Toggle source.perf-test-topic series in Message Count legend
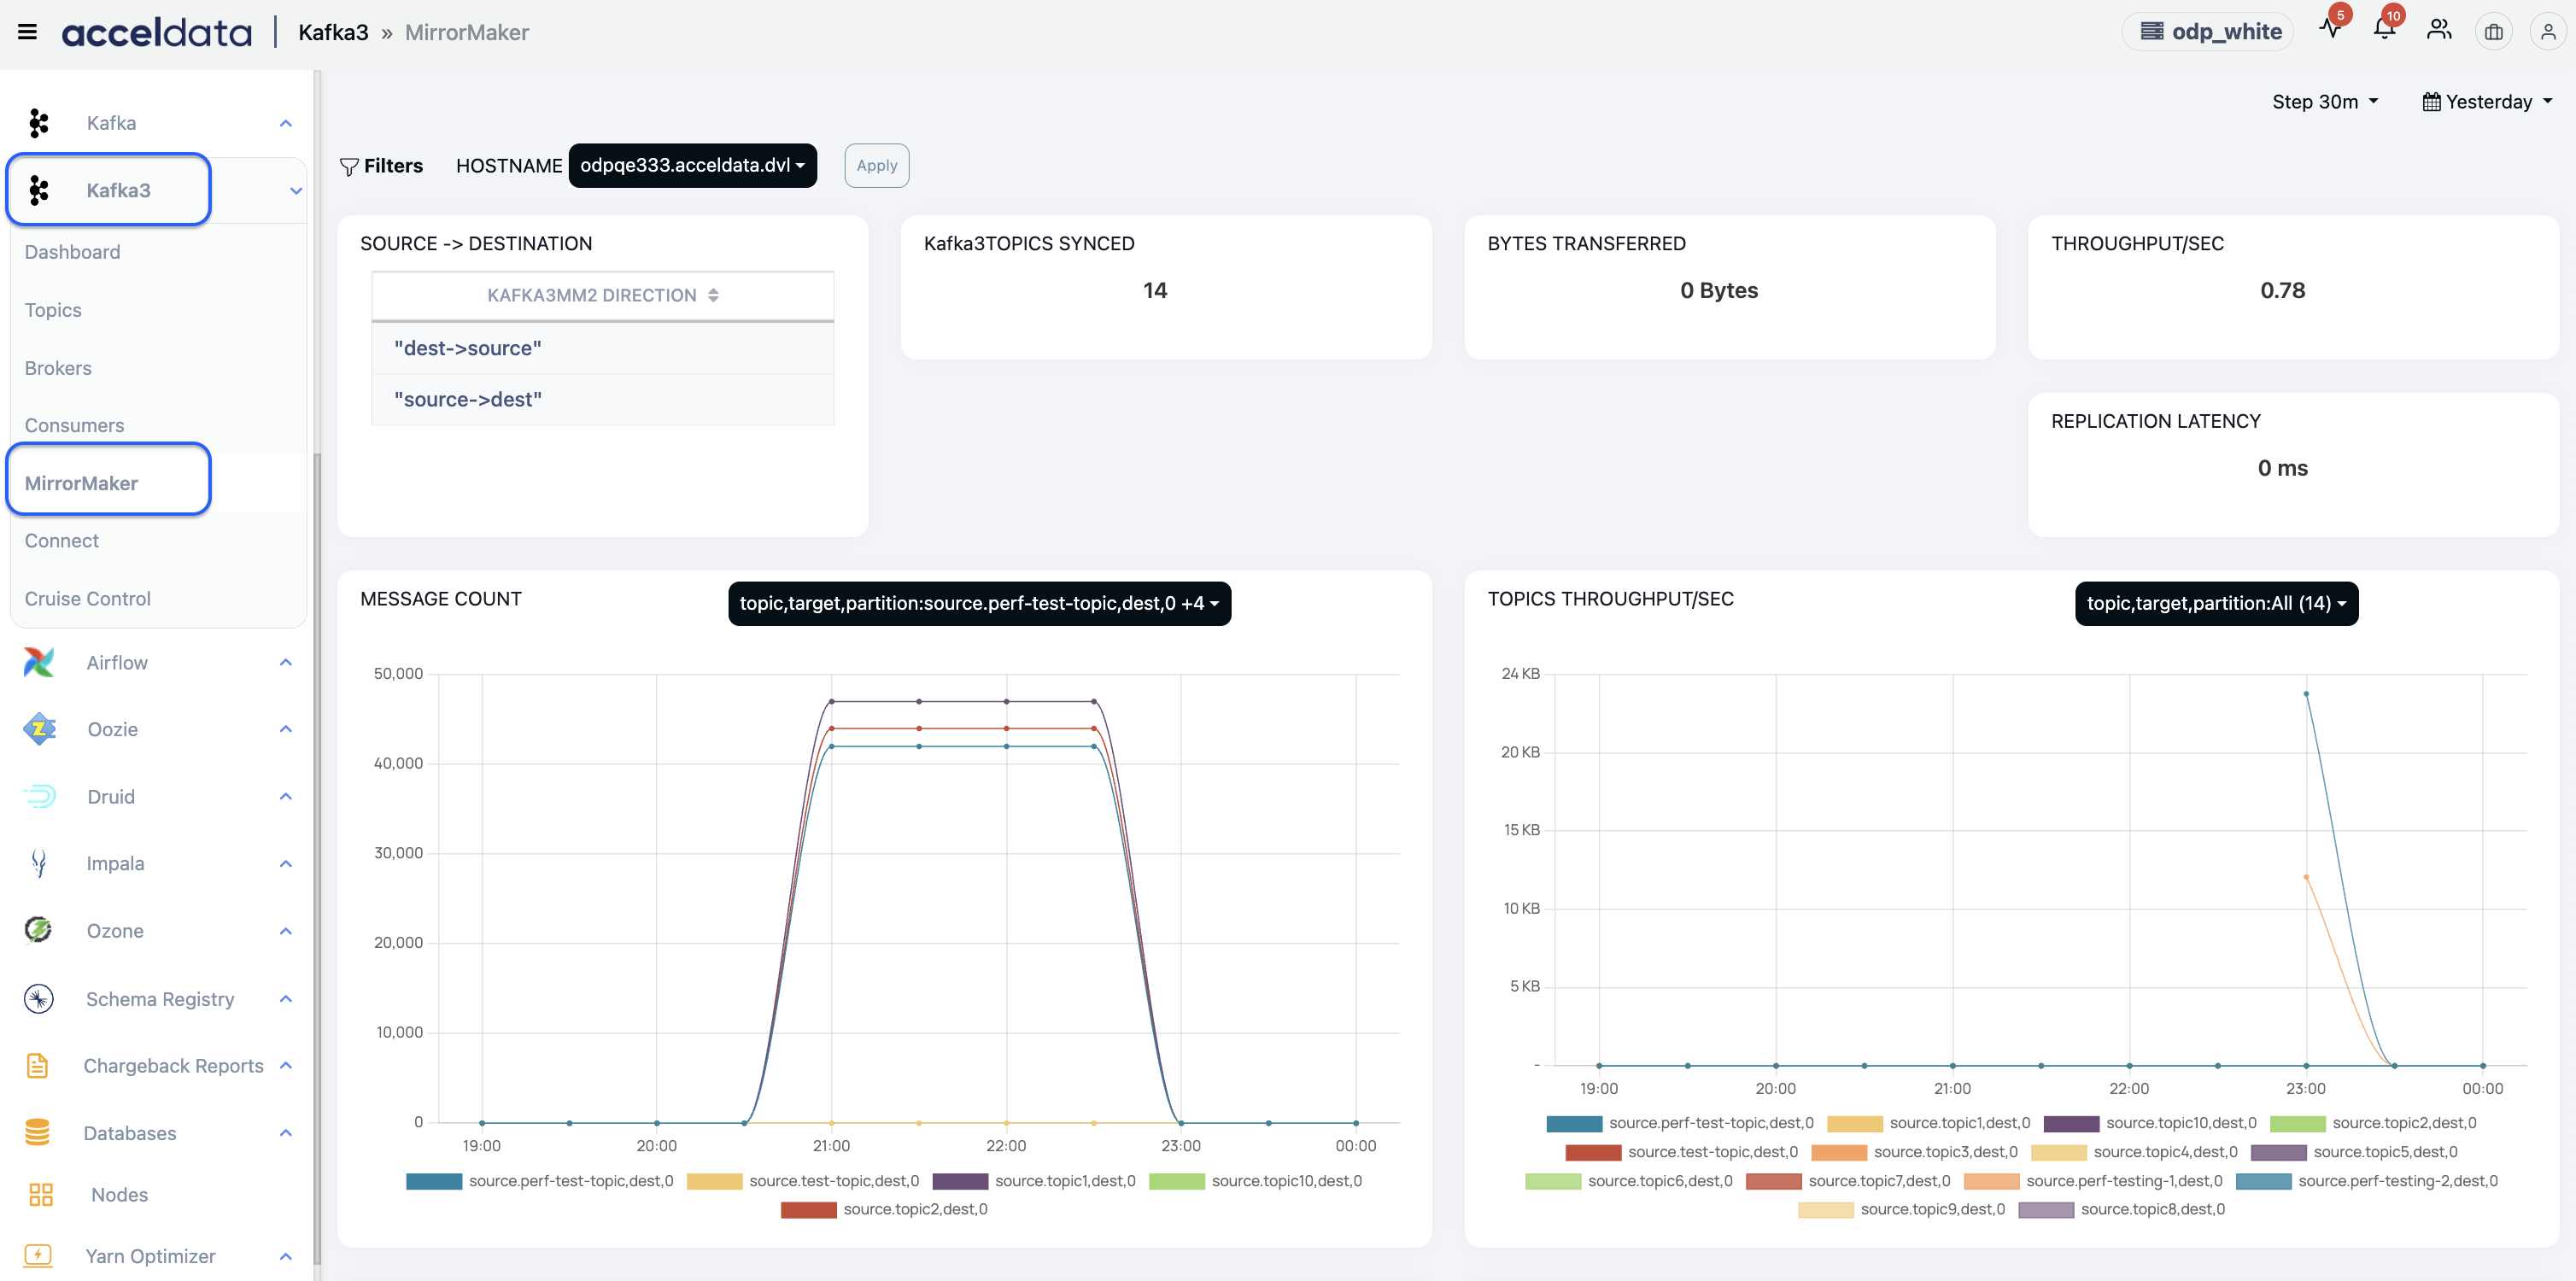 click(x=540, y=1180)
